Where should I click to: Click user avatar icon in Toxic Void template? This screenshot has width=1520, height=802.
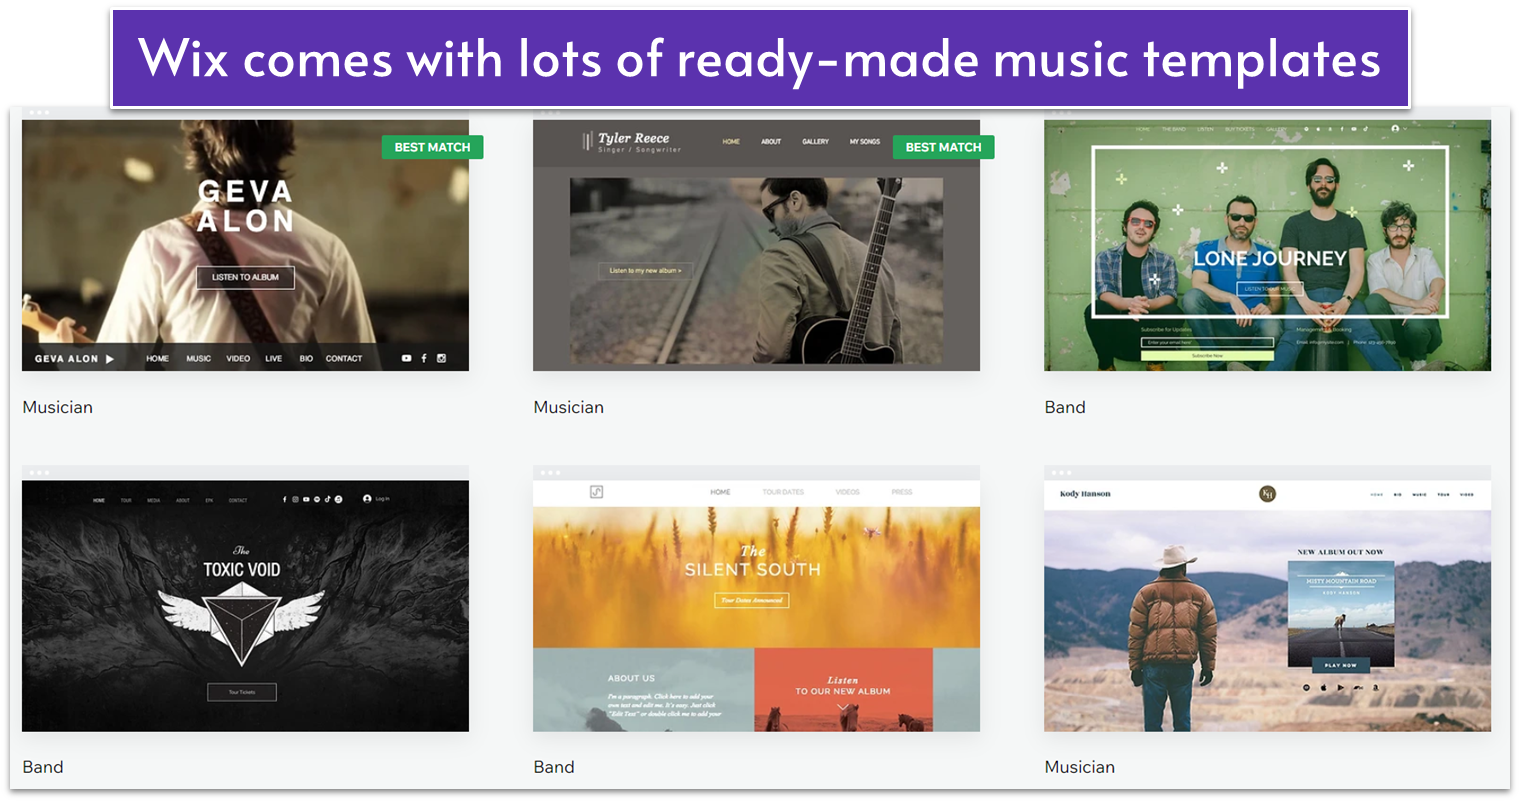(x=367, y=498)
